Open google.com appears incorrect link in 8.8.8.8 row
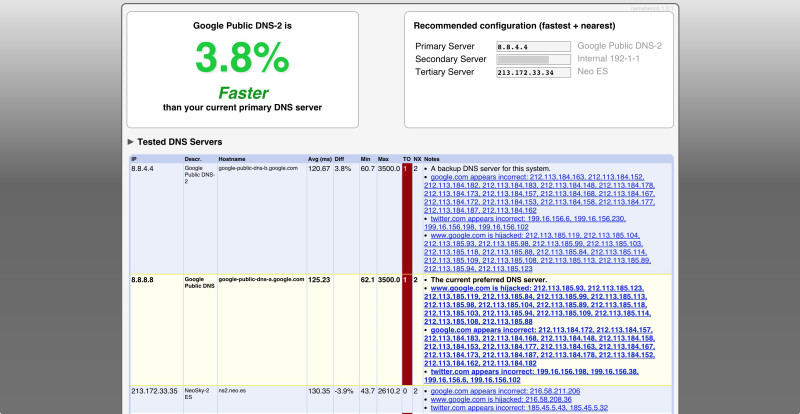The image size is (800, 414). coord(539,347)
